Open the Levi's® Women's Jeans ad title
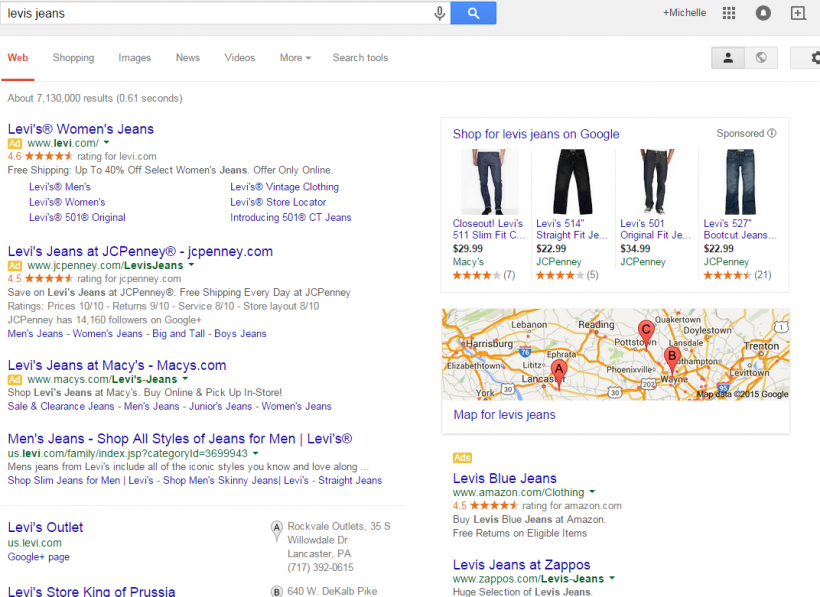This screenshot has width=820, height=597. pos(81,129)
